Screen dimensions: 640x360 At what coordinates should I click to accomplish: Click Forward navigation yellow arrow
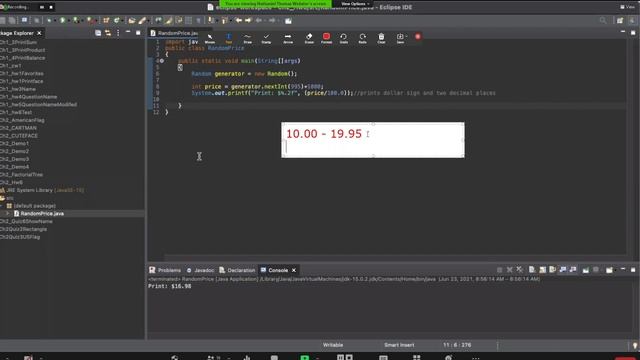click(x=248, y=20)
